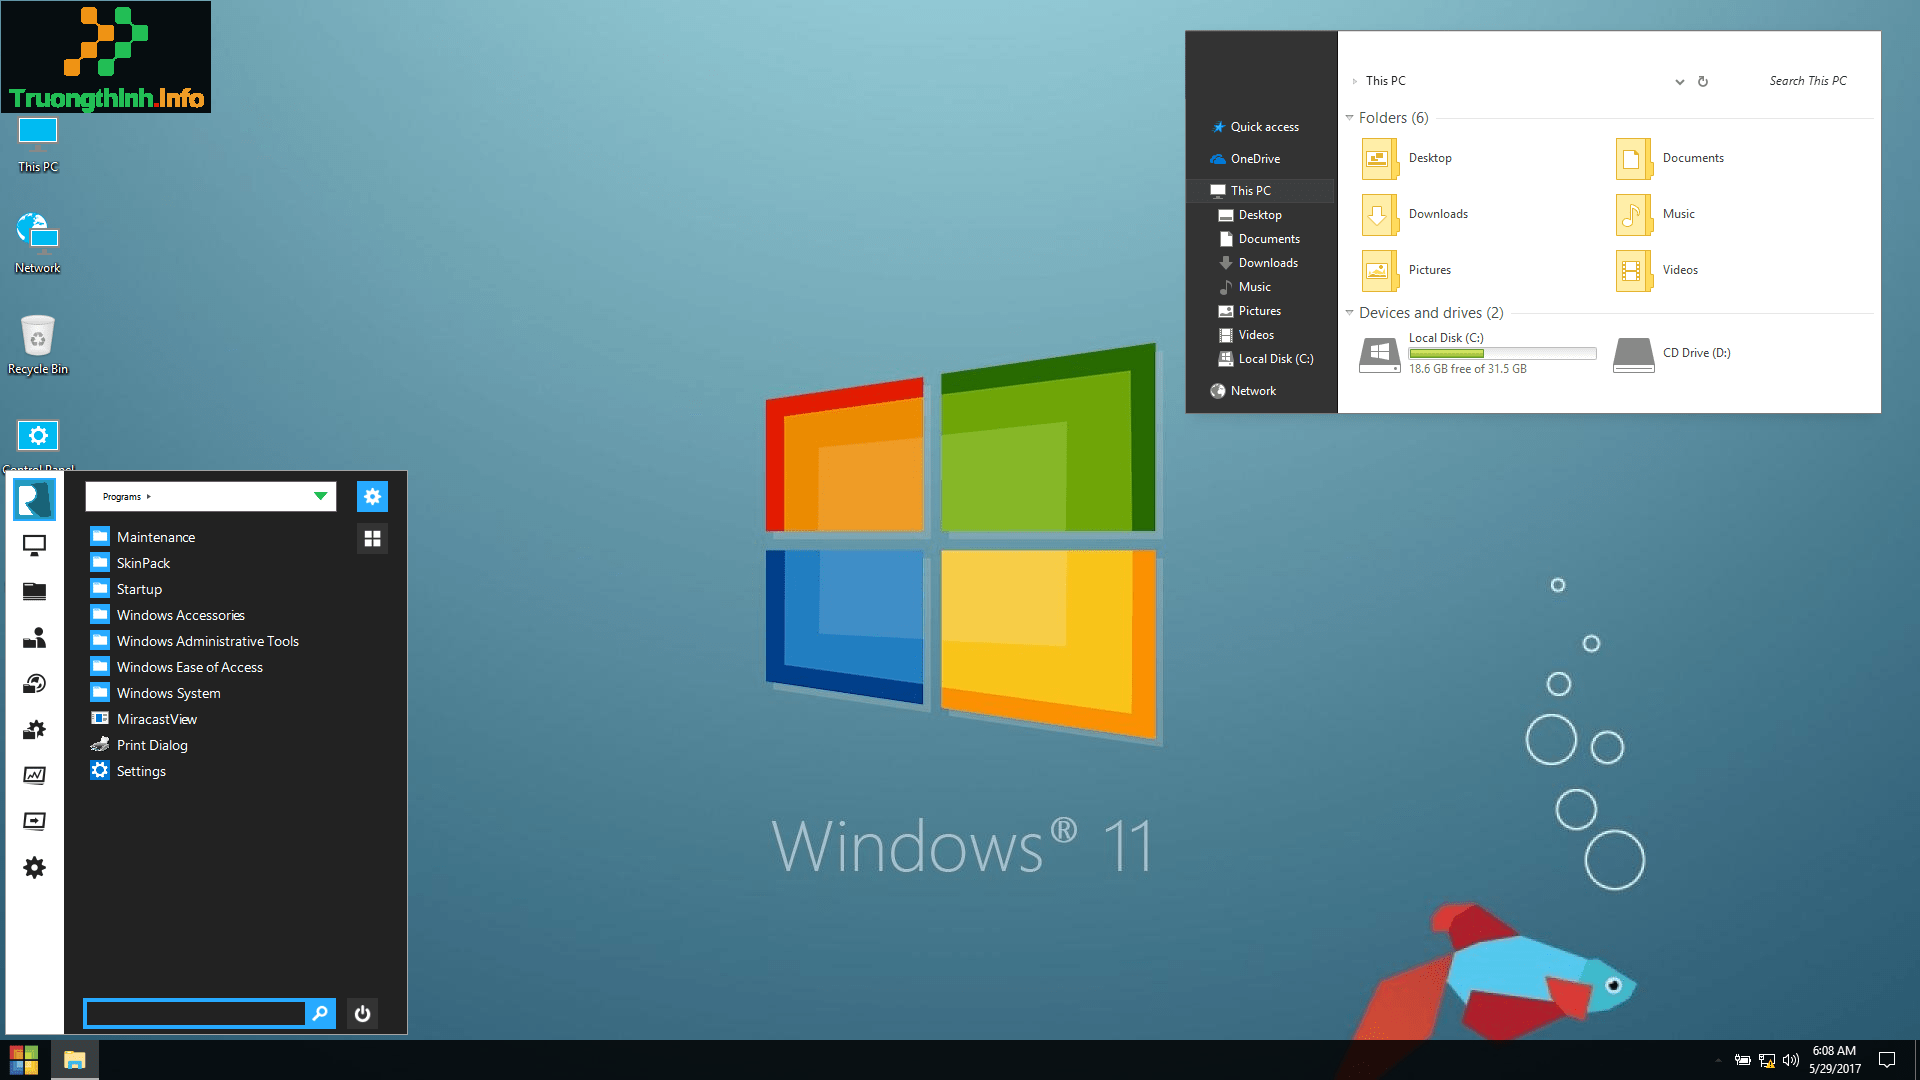Open the Downloads folder in Explorer pane
Viewport: 1920px width, 1080px height.
coord(1415,214)
